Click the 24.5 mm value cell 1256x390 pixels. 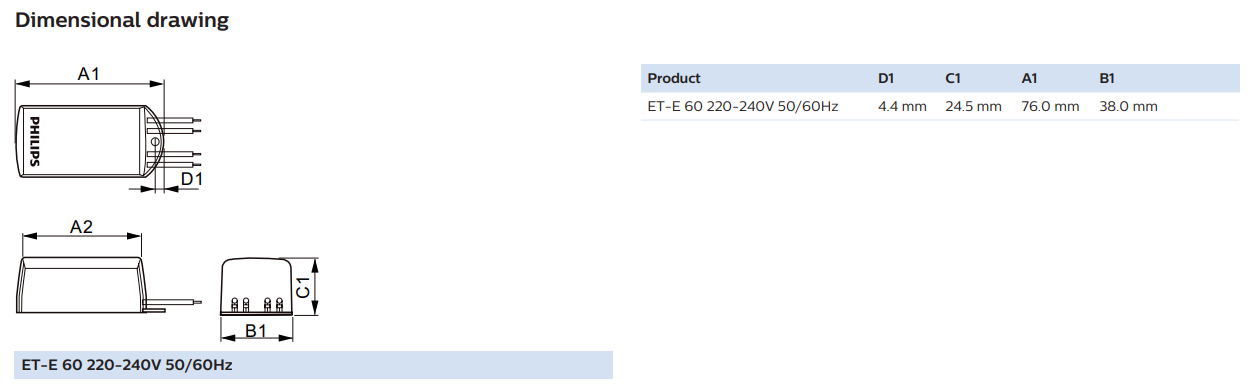click(973, 106)
